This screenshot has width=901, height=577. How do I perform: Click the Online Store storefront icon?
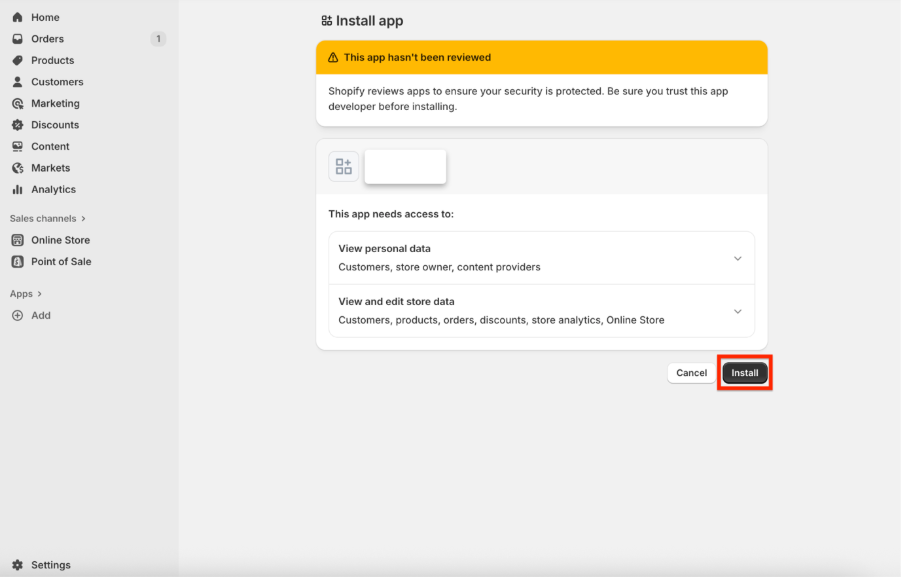point(18,240)
